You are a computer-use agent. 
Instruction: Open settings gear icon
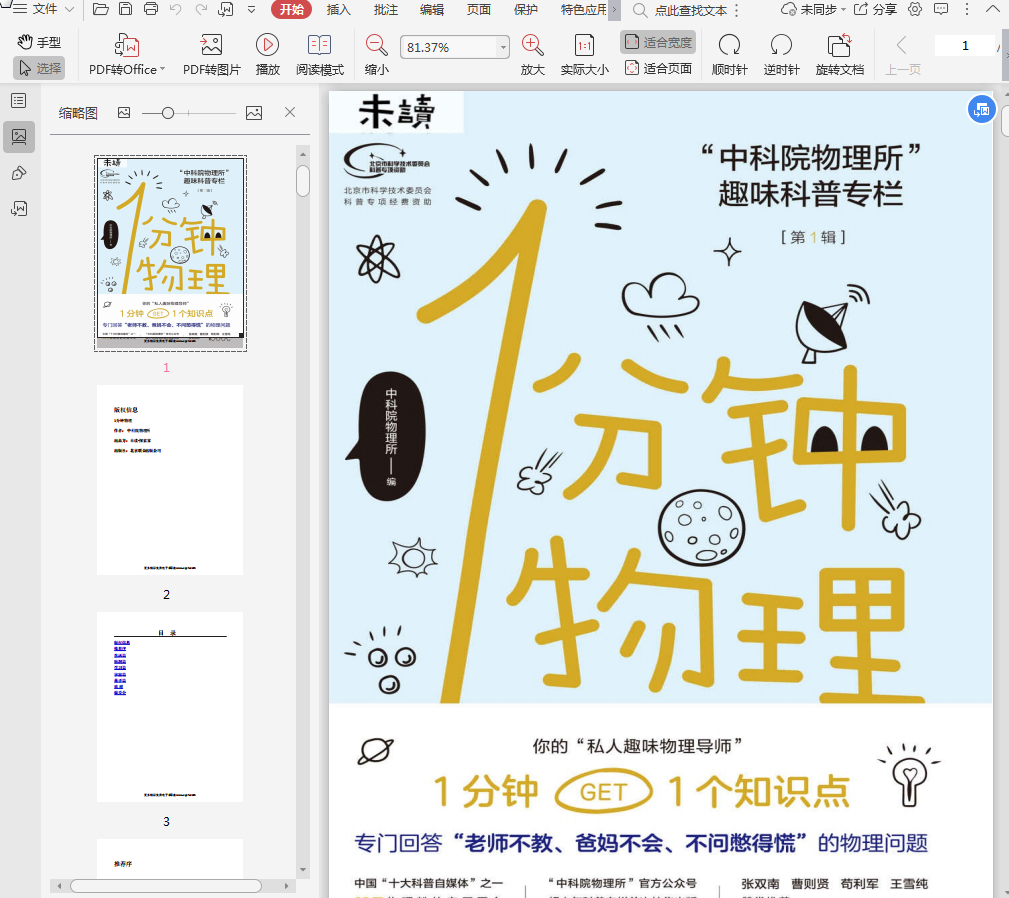coord(915,10)
